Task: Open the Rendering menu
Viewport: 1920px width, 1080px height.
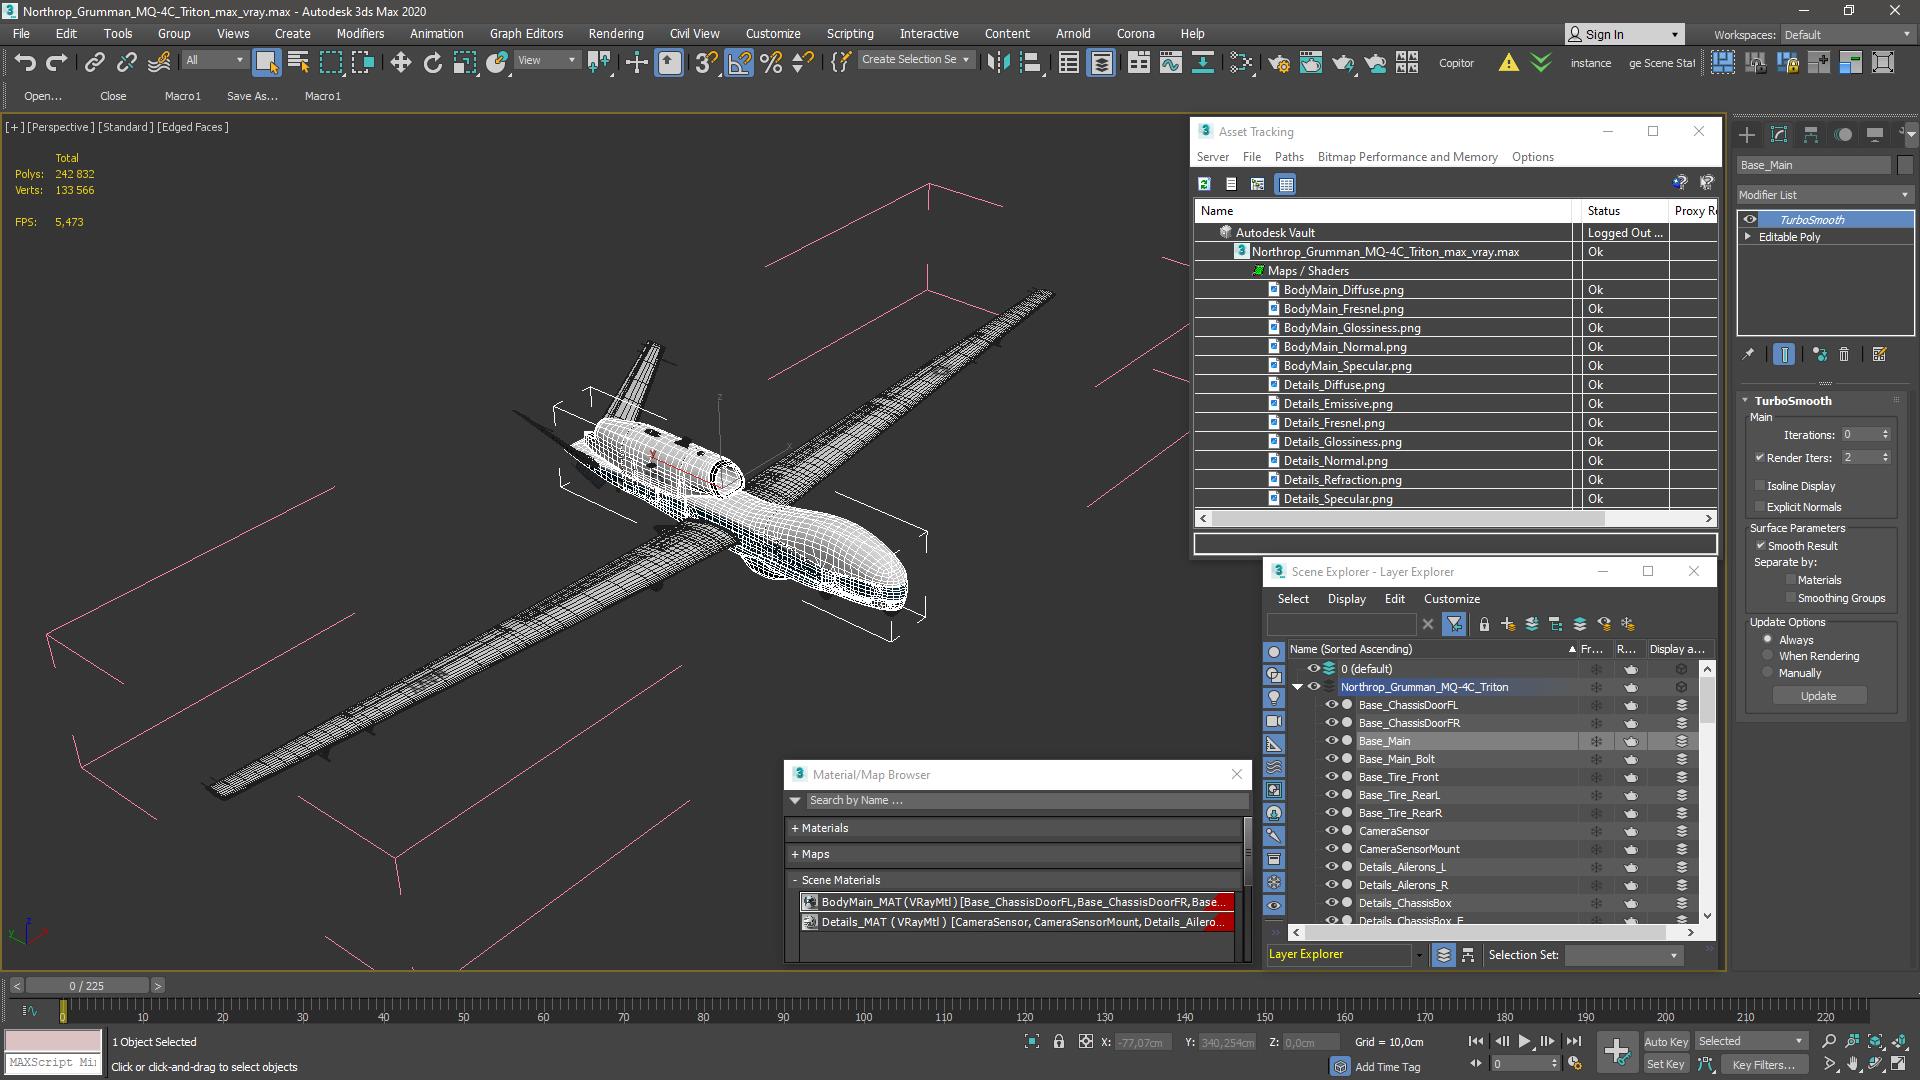Action: [x=616, y=34]
